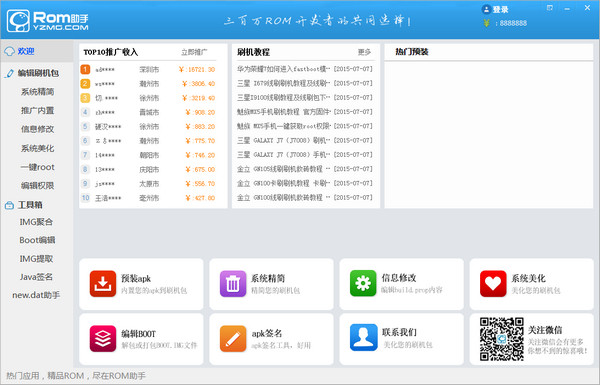The height and width of the screenshot is (385, 600).
Task: Open Java签名 tool in sidebar
Action: tap(36, 277)
